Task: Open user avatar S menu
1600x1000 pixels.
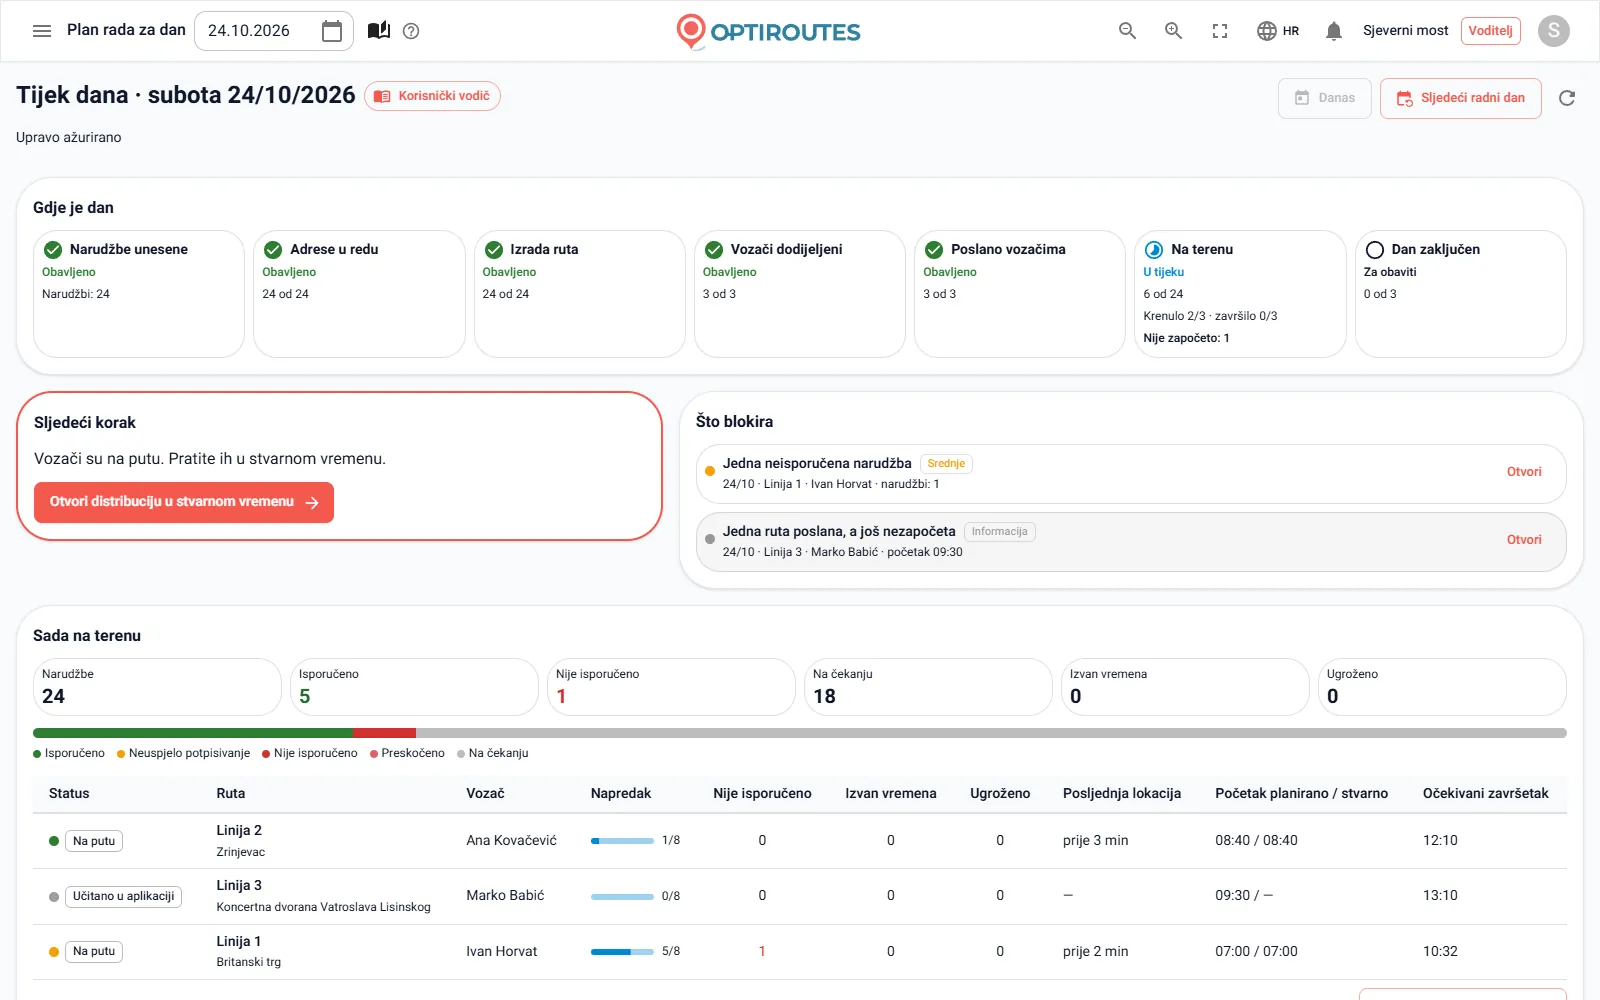Action: click(1553, 31)
